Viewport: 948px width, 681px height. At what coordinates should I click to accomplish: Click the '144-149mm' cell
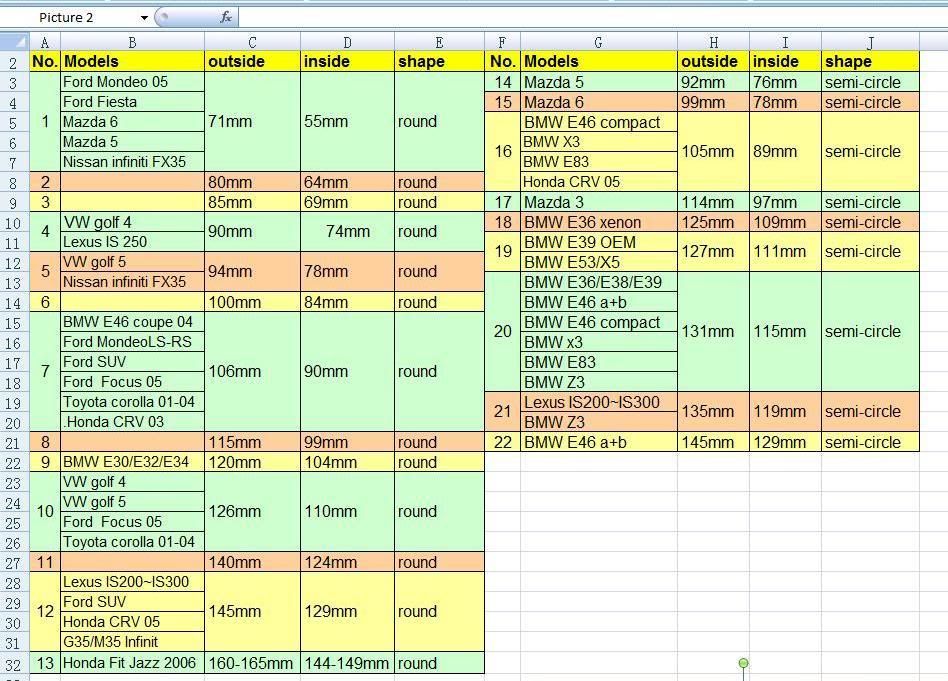(x=347, y=663)
